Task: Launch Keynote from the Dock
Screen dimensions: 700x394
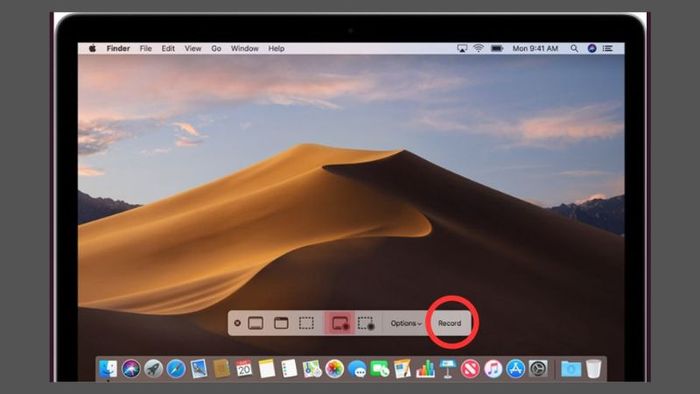Action: [x=447, y=369]
